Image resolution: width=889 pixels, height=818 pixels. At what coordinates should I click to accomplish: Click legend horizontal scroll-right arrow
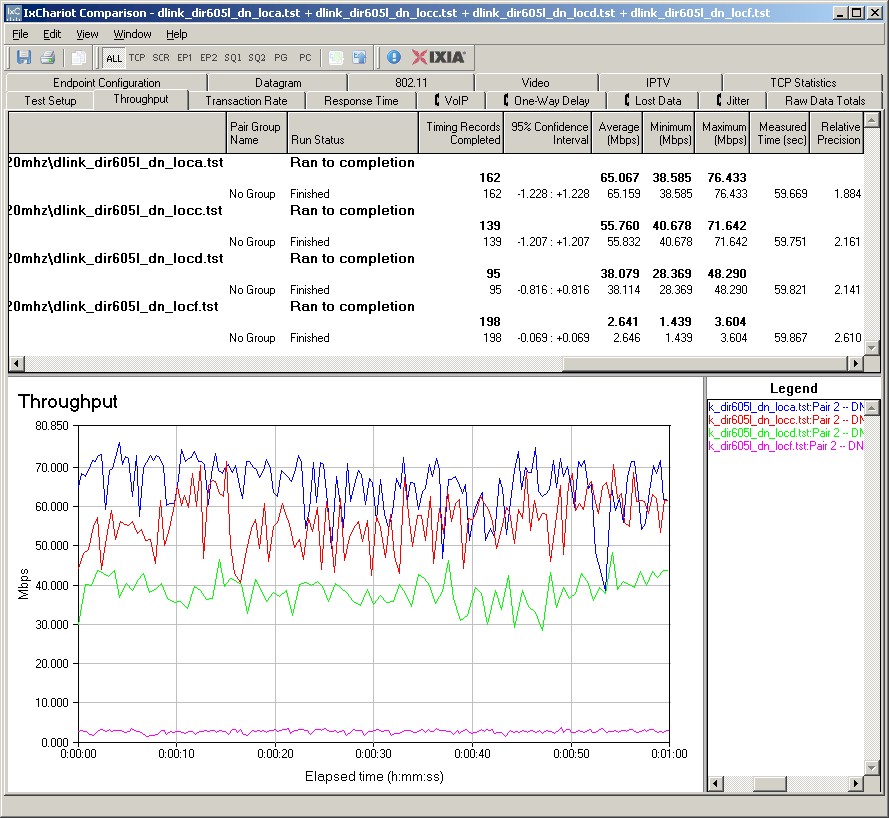(x=856, y=784)
